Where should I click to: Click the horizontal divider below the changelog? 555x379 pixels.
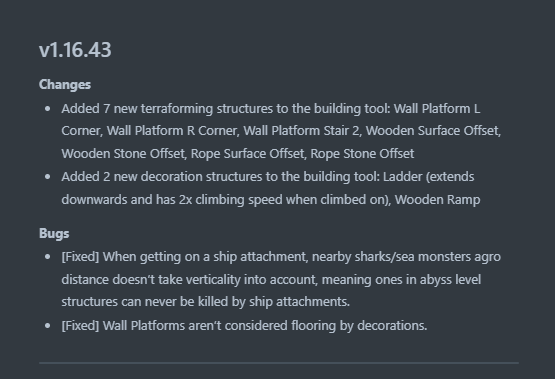pyautogui.click(x=279, y=363)
